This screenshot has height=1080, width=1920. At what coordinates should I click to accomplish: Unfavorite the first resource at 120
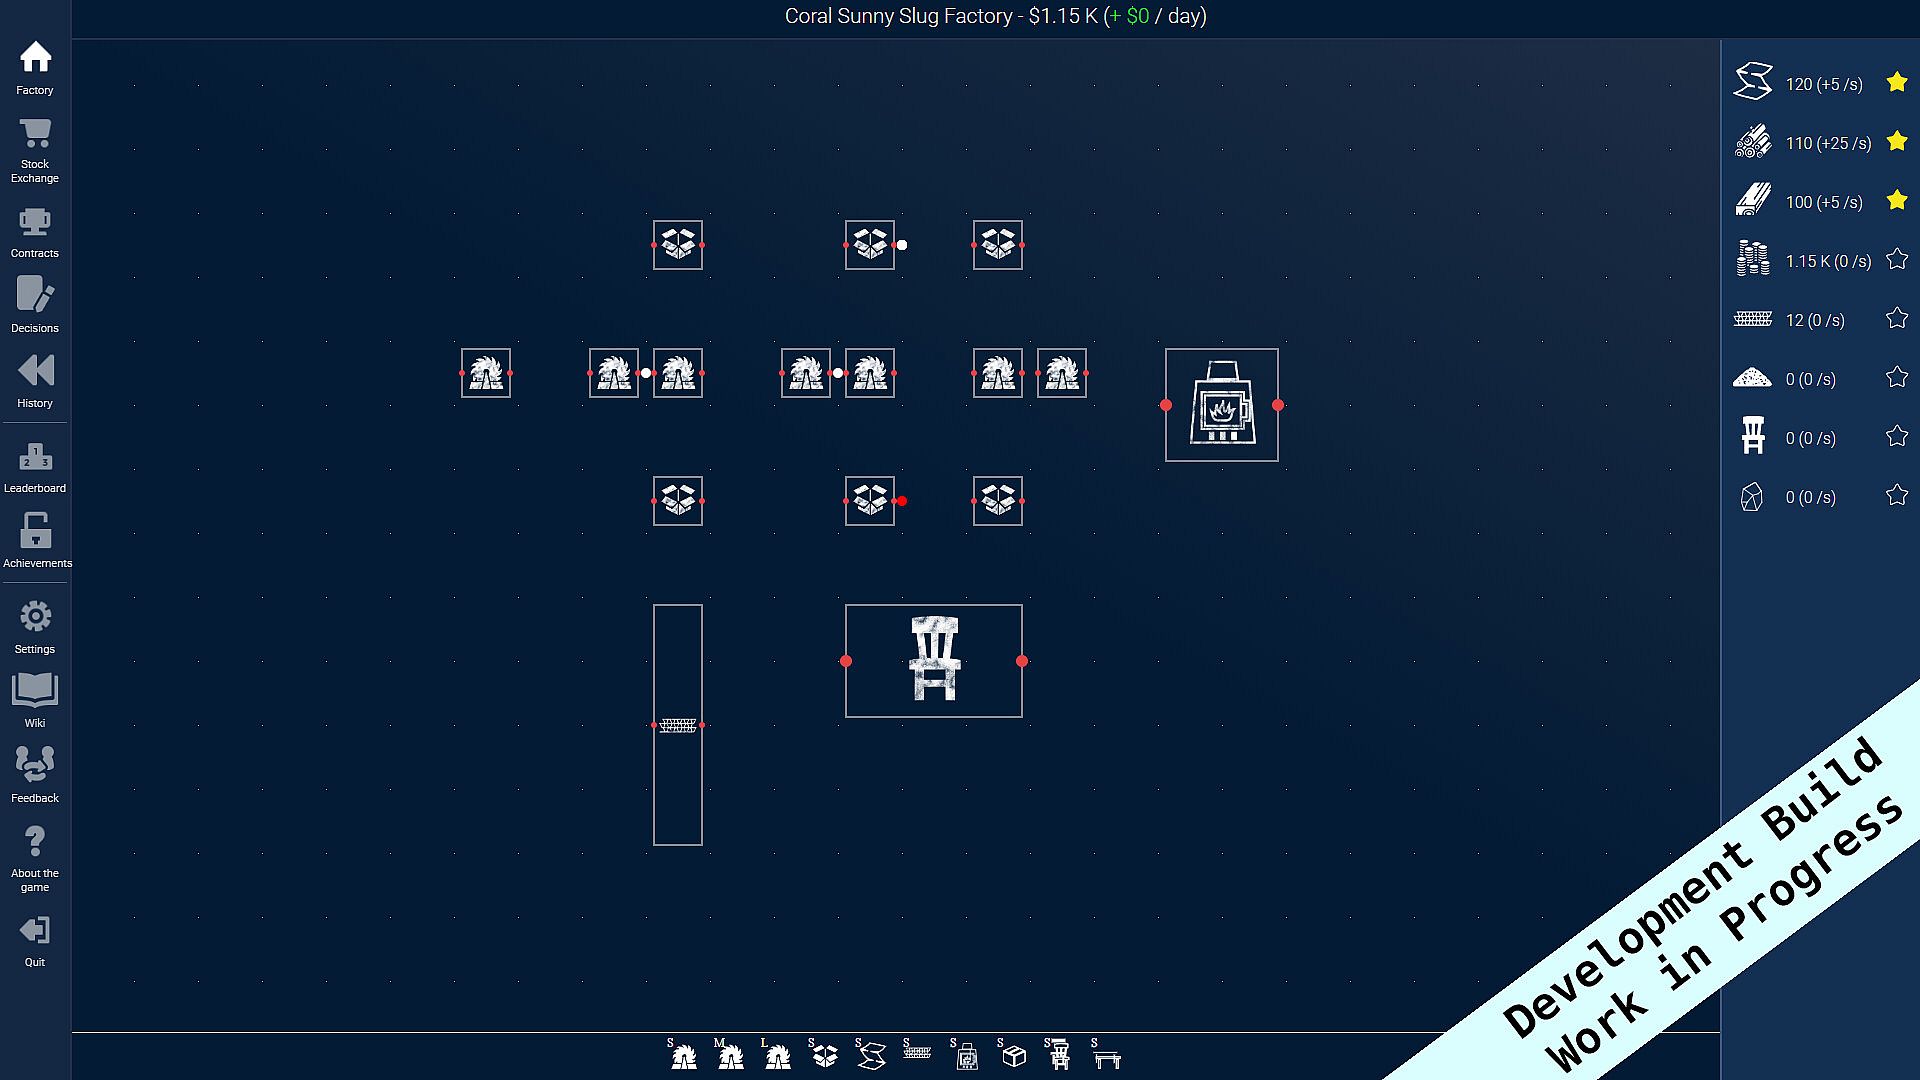(x=1896, y=83)
